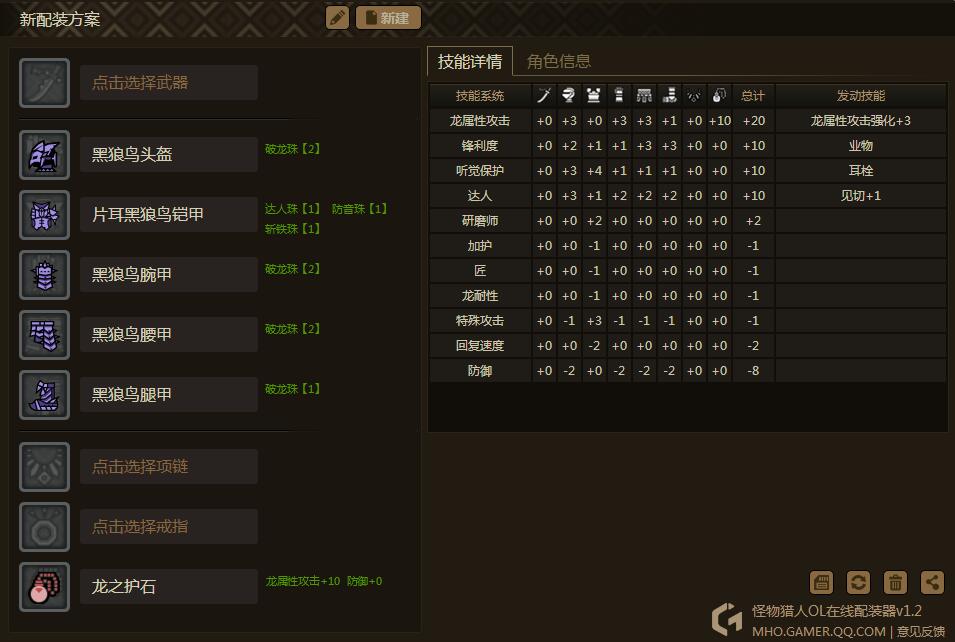Click the 黑狼鸟腕甲 arm armor icon

click(x=44, y=275)
